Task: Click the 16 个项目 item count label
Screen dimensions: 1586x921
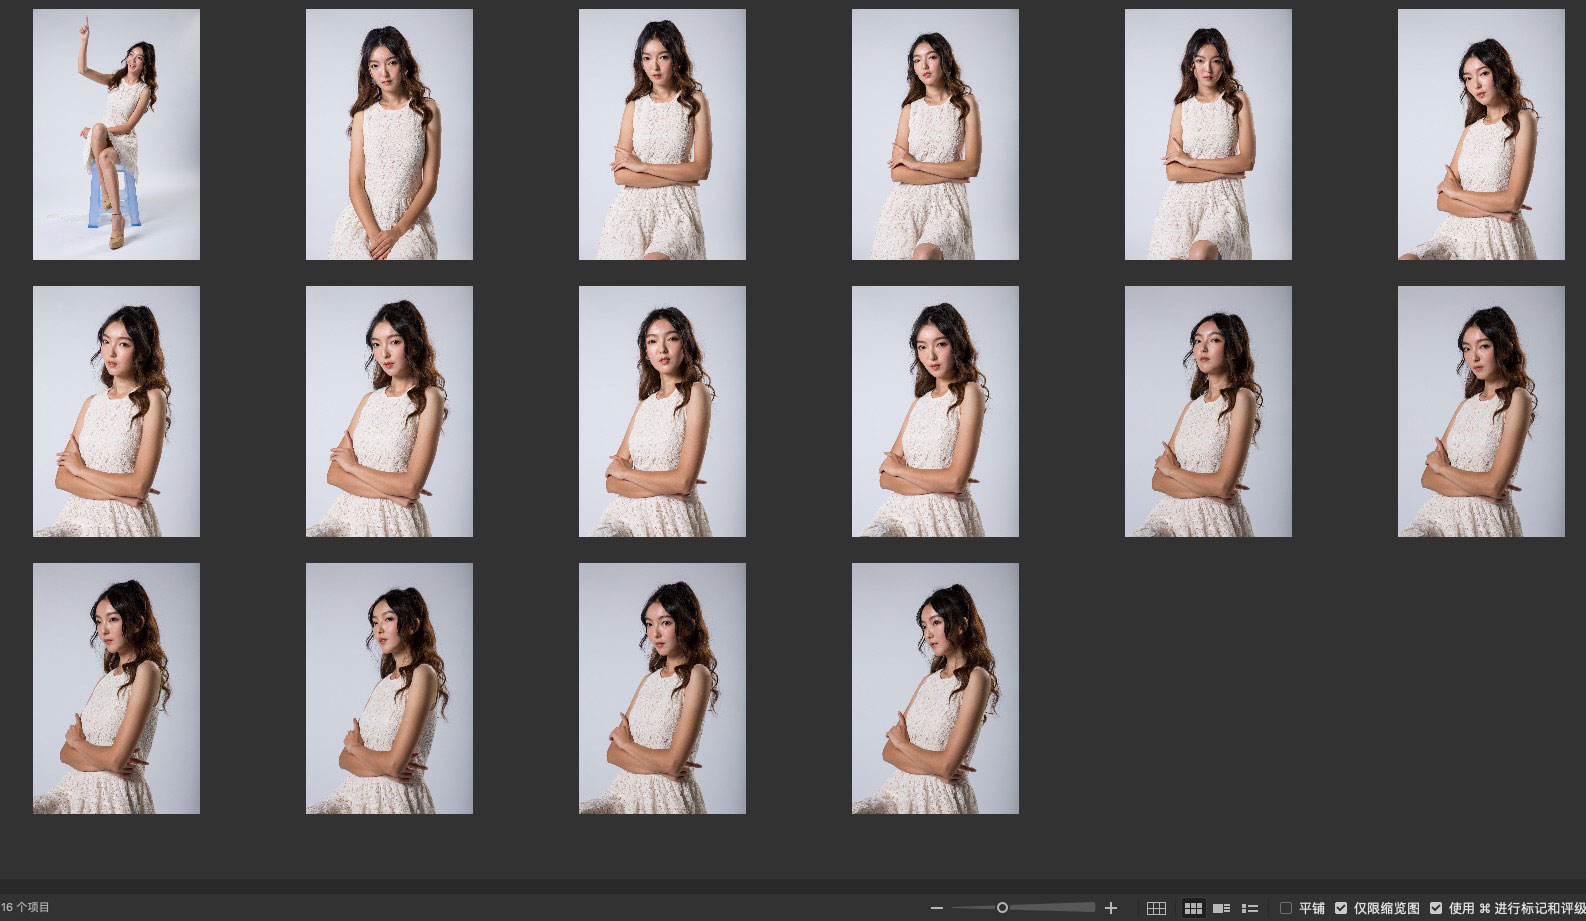Action: pyautogui.click(x=26, y=907)
